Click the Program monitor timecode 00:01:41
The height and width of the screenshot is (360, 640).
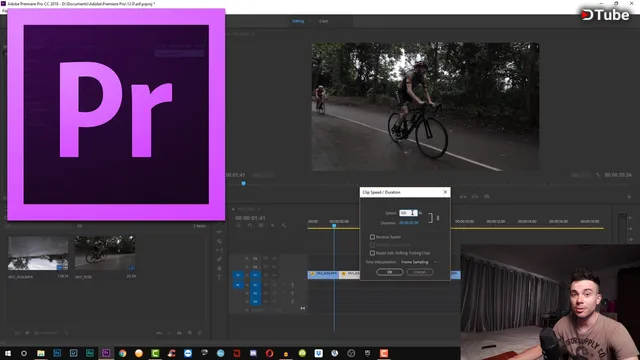(236, 175)
